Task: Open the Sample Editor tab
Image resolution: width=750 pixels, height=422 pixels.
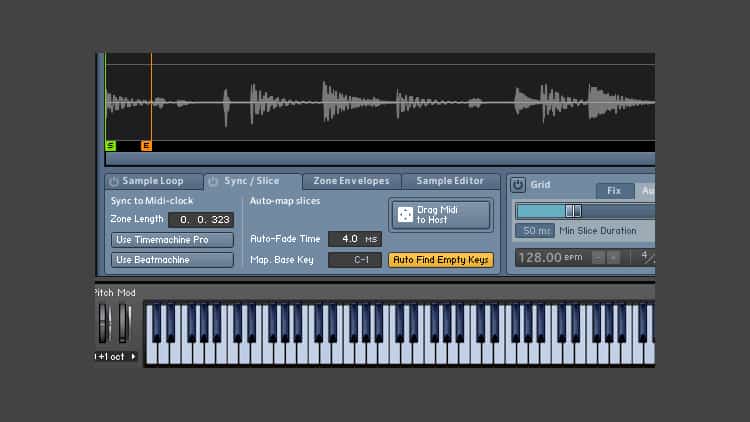Action: point(450,181)
